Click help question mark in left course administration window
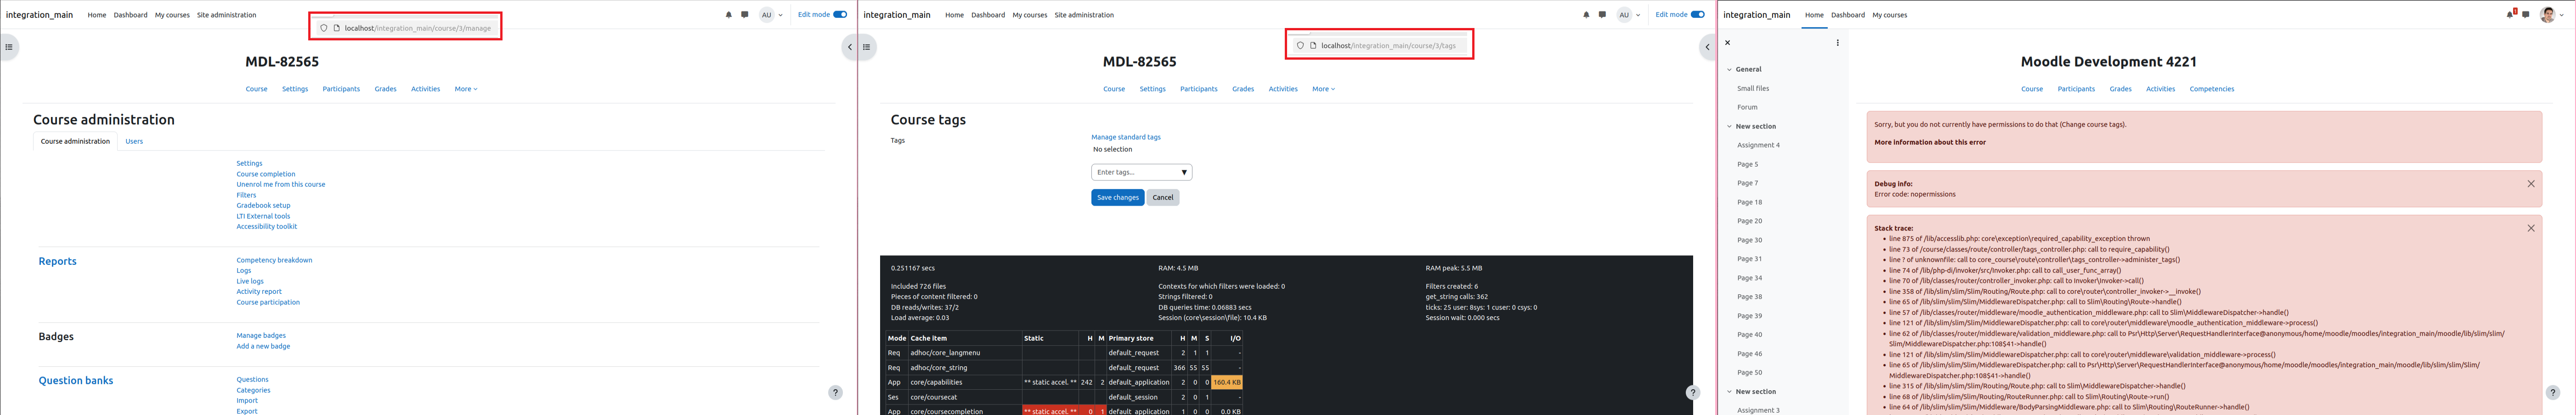Image resolution: width=2576 pixels, height=415 pixels. pyautogui.click(x=835, y=392)
